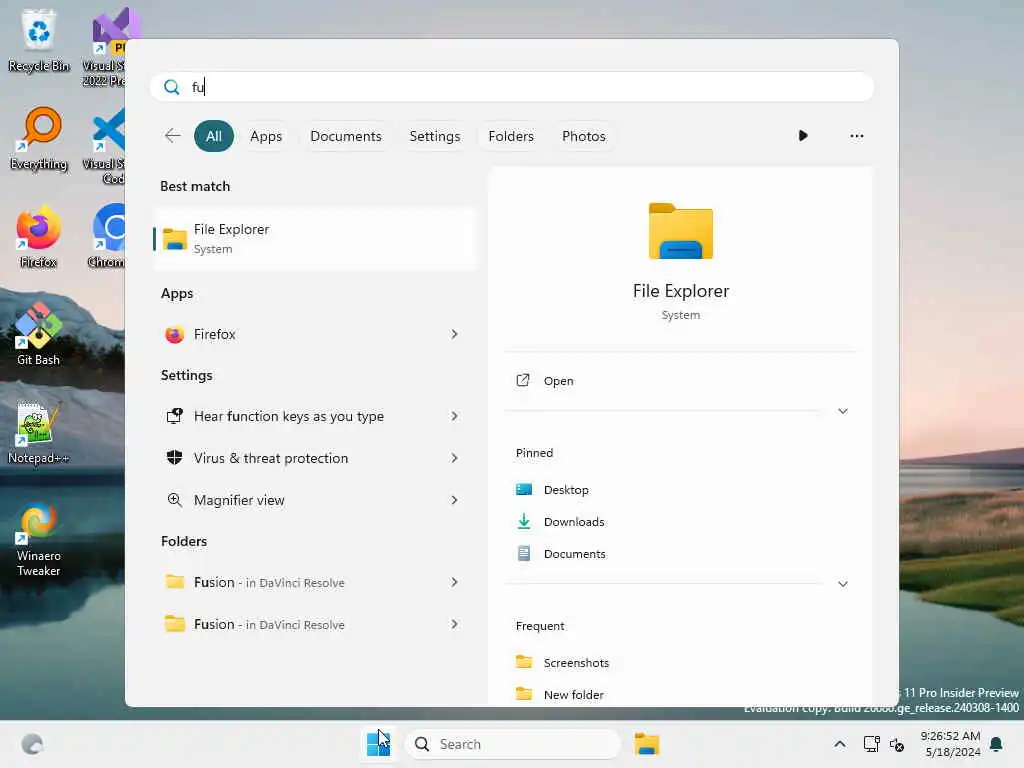This screenshot has width=1024, height=768.
Task: Open the three-dot more options menu
Action: (x=856, y=136)
